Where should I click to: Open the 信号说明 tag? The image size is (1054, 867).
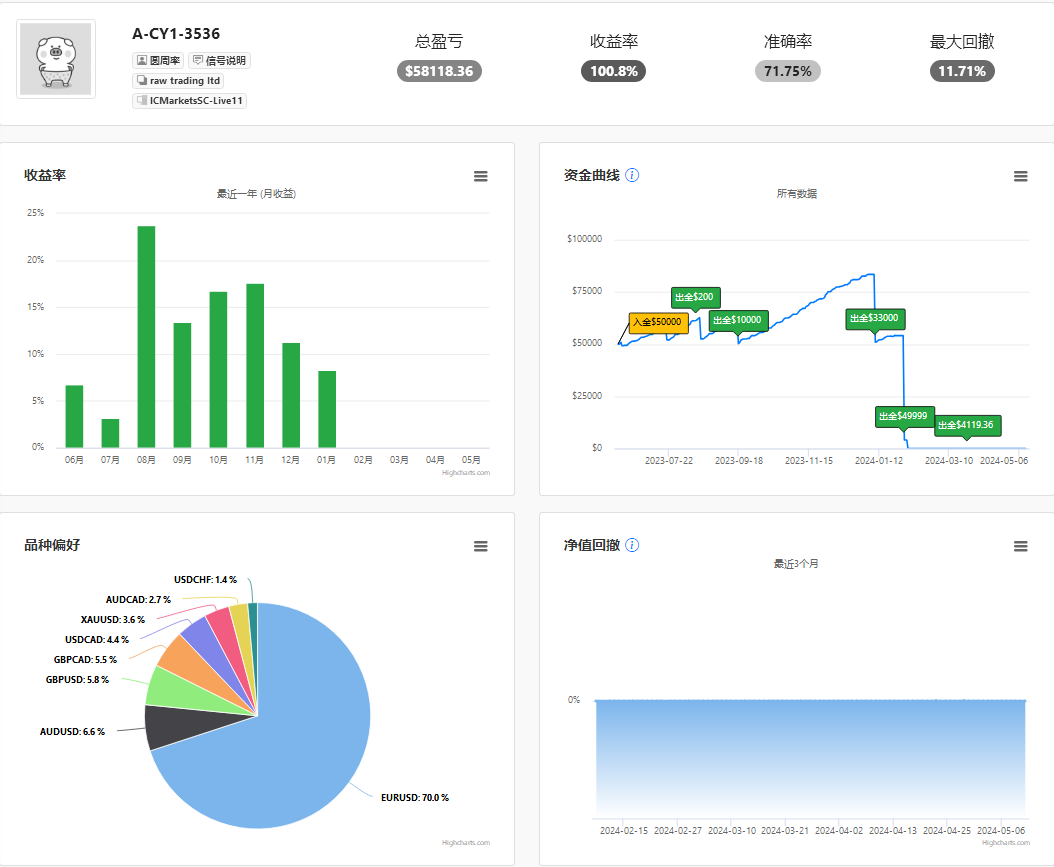pyautogui.click(x=219, y=60)
